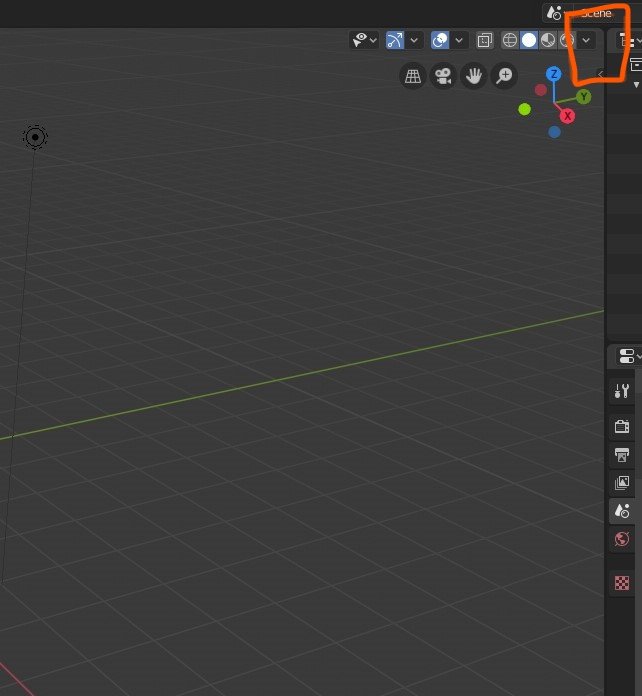The height and width of the screenshot is (696, 642).
Task: Open the World properties tab
Action: pyautogui.click(x=622, y=539)
